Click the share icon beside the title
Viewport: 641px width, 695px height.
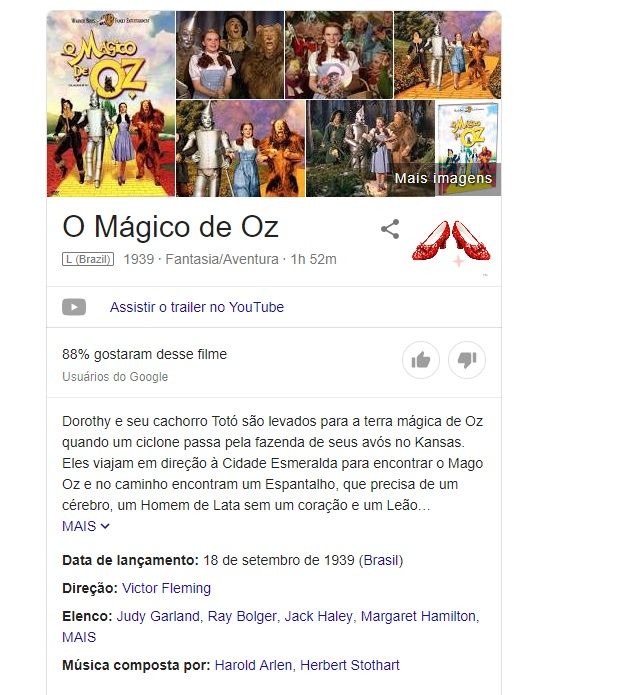[x=390, y=229]
